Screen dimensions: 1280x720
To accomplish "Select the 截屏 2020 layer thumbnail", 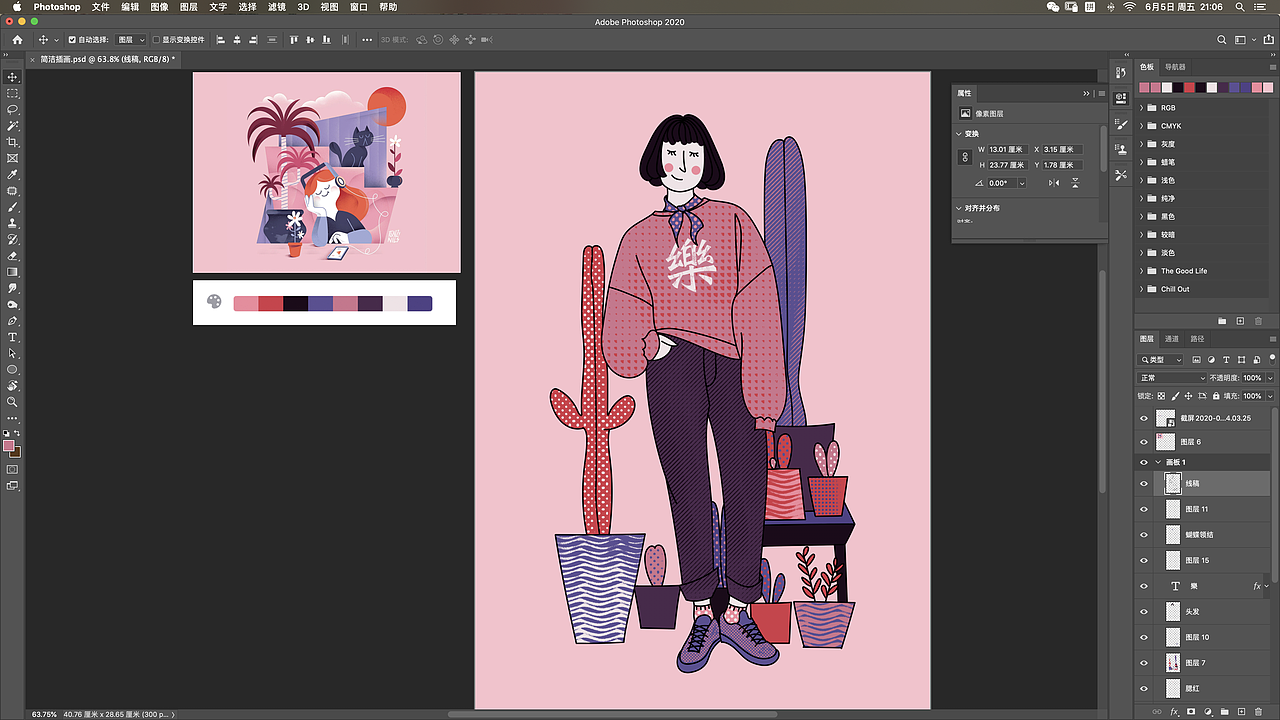I will (x=1165, y=418).
